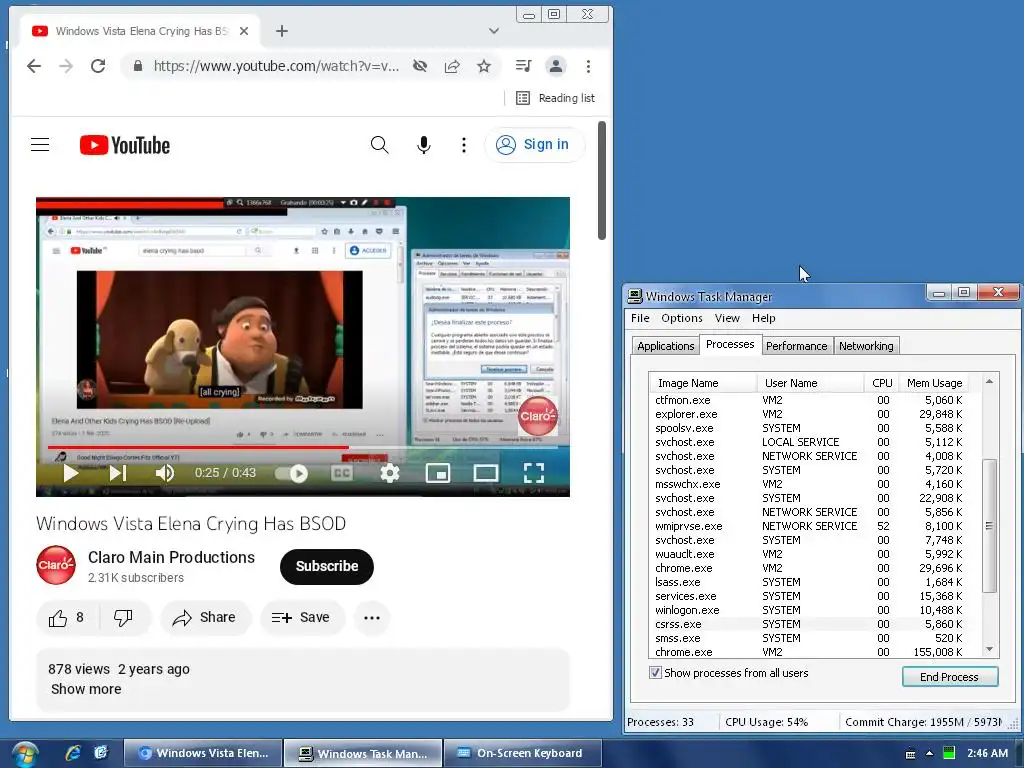The width and height of the screenshot is (1024, 768).
Task: Open YouTube settings three-dot menu
Action: [464, 144]
